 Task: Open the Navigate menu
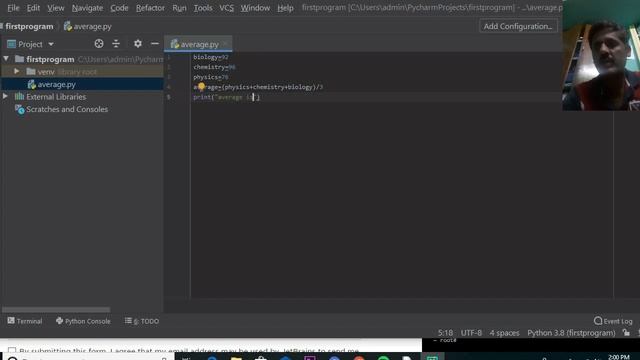point(87,8)
